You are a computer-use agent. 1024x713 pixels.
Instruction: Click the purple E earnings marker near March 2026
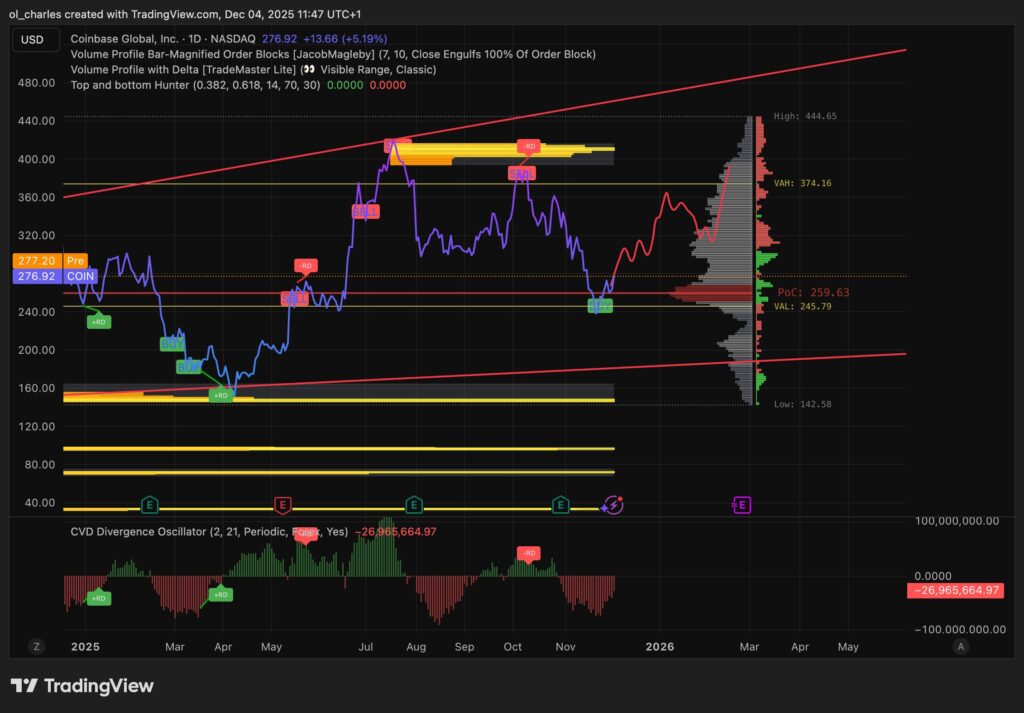741,506
